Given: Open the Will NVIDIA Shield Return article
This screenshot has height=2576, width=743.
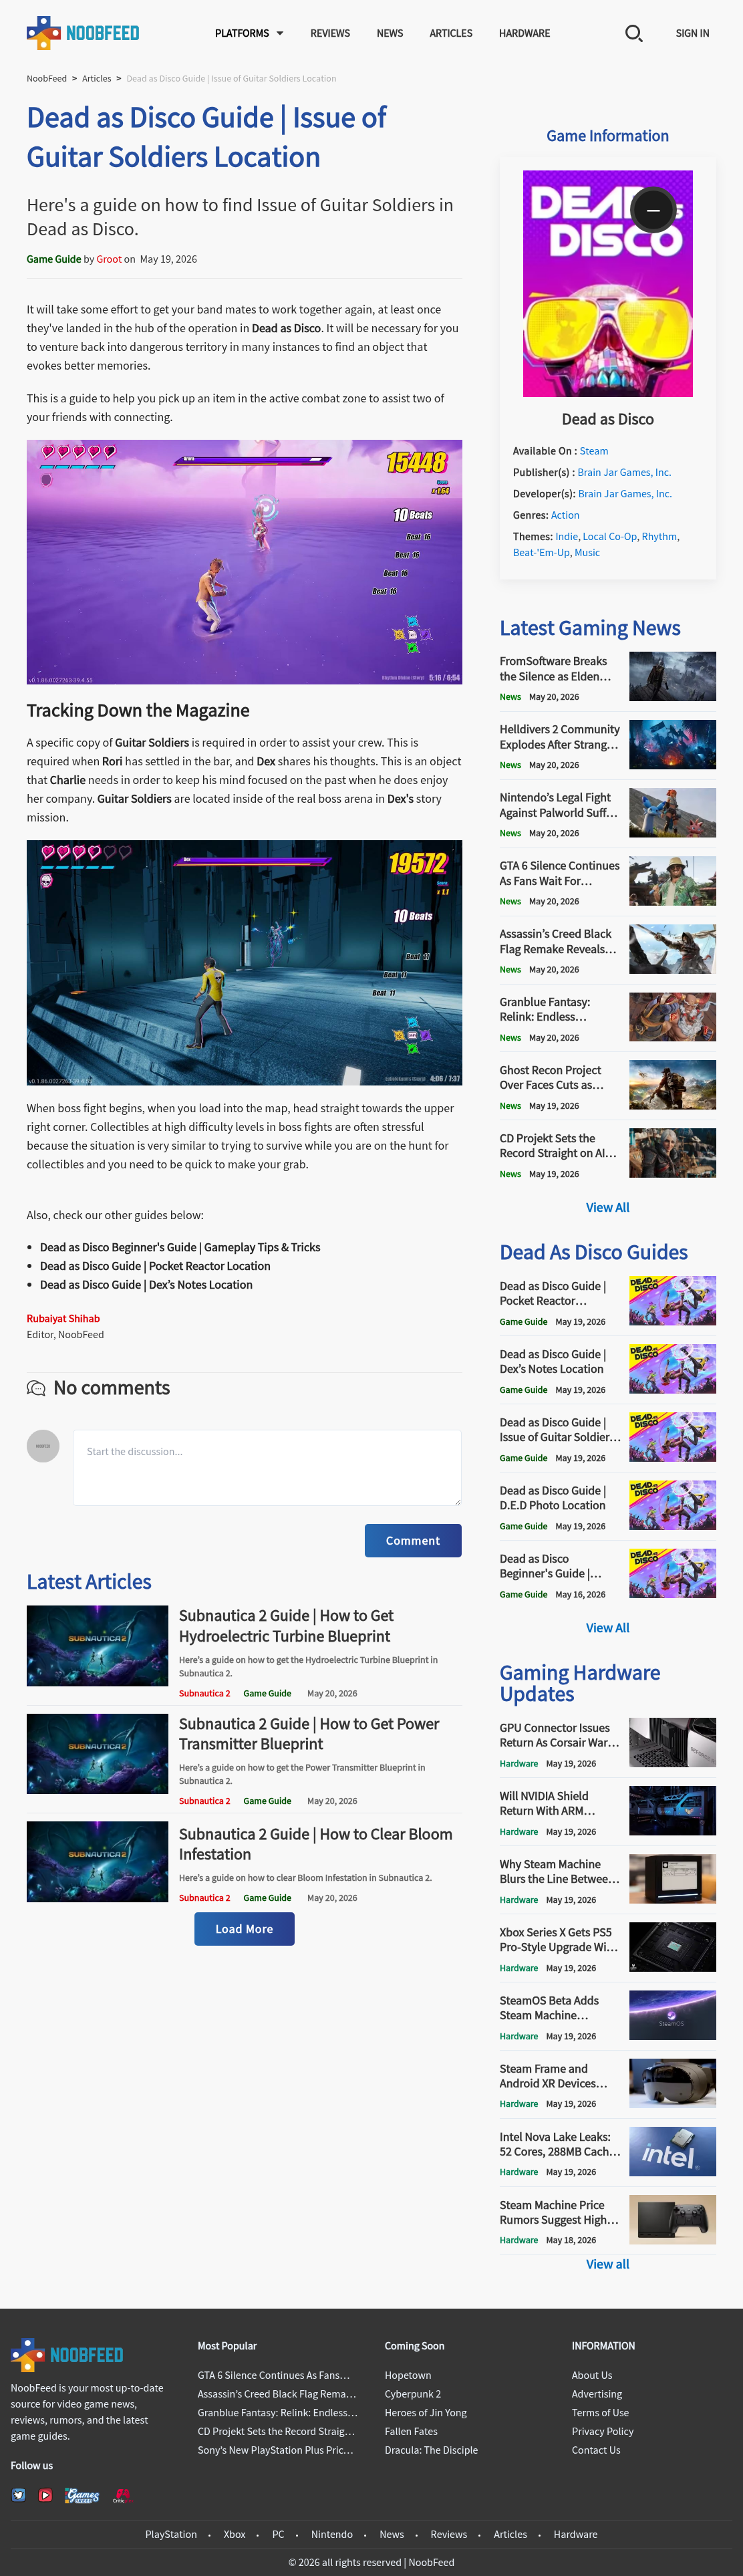Looking at the screenshot, I should pyautogui.click(x=548, y=1803).
